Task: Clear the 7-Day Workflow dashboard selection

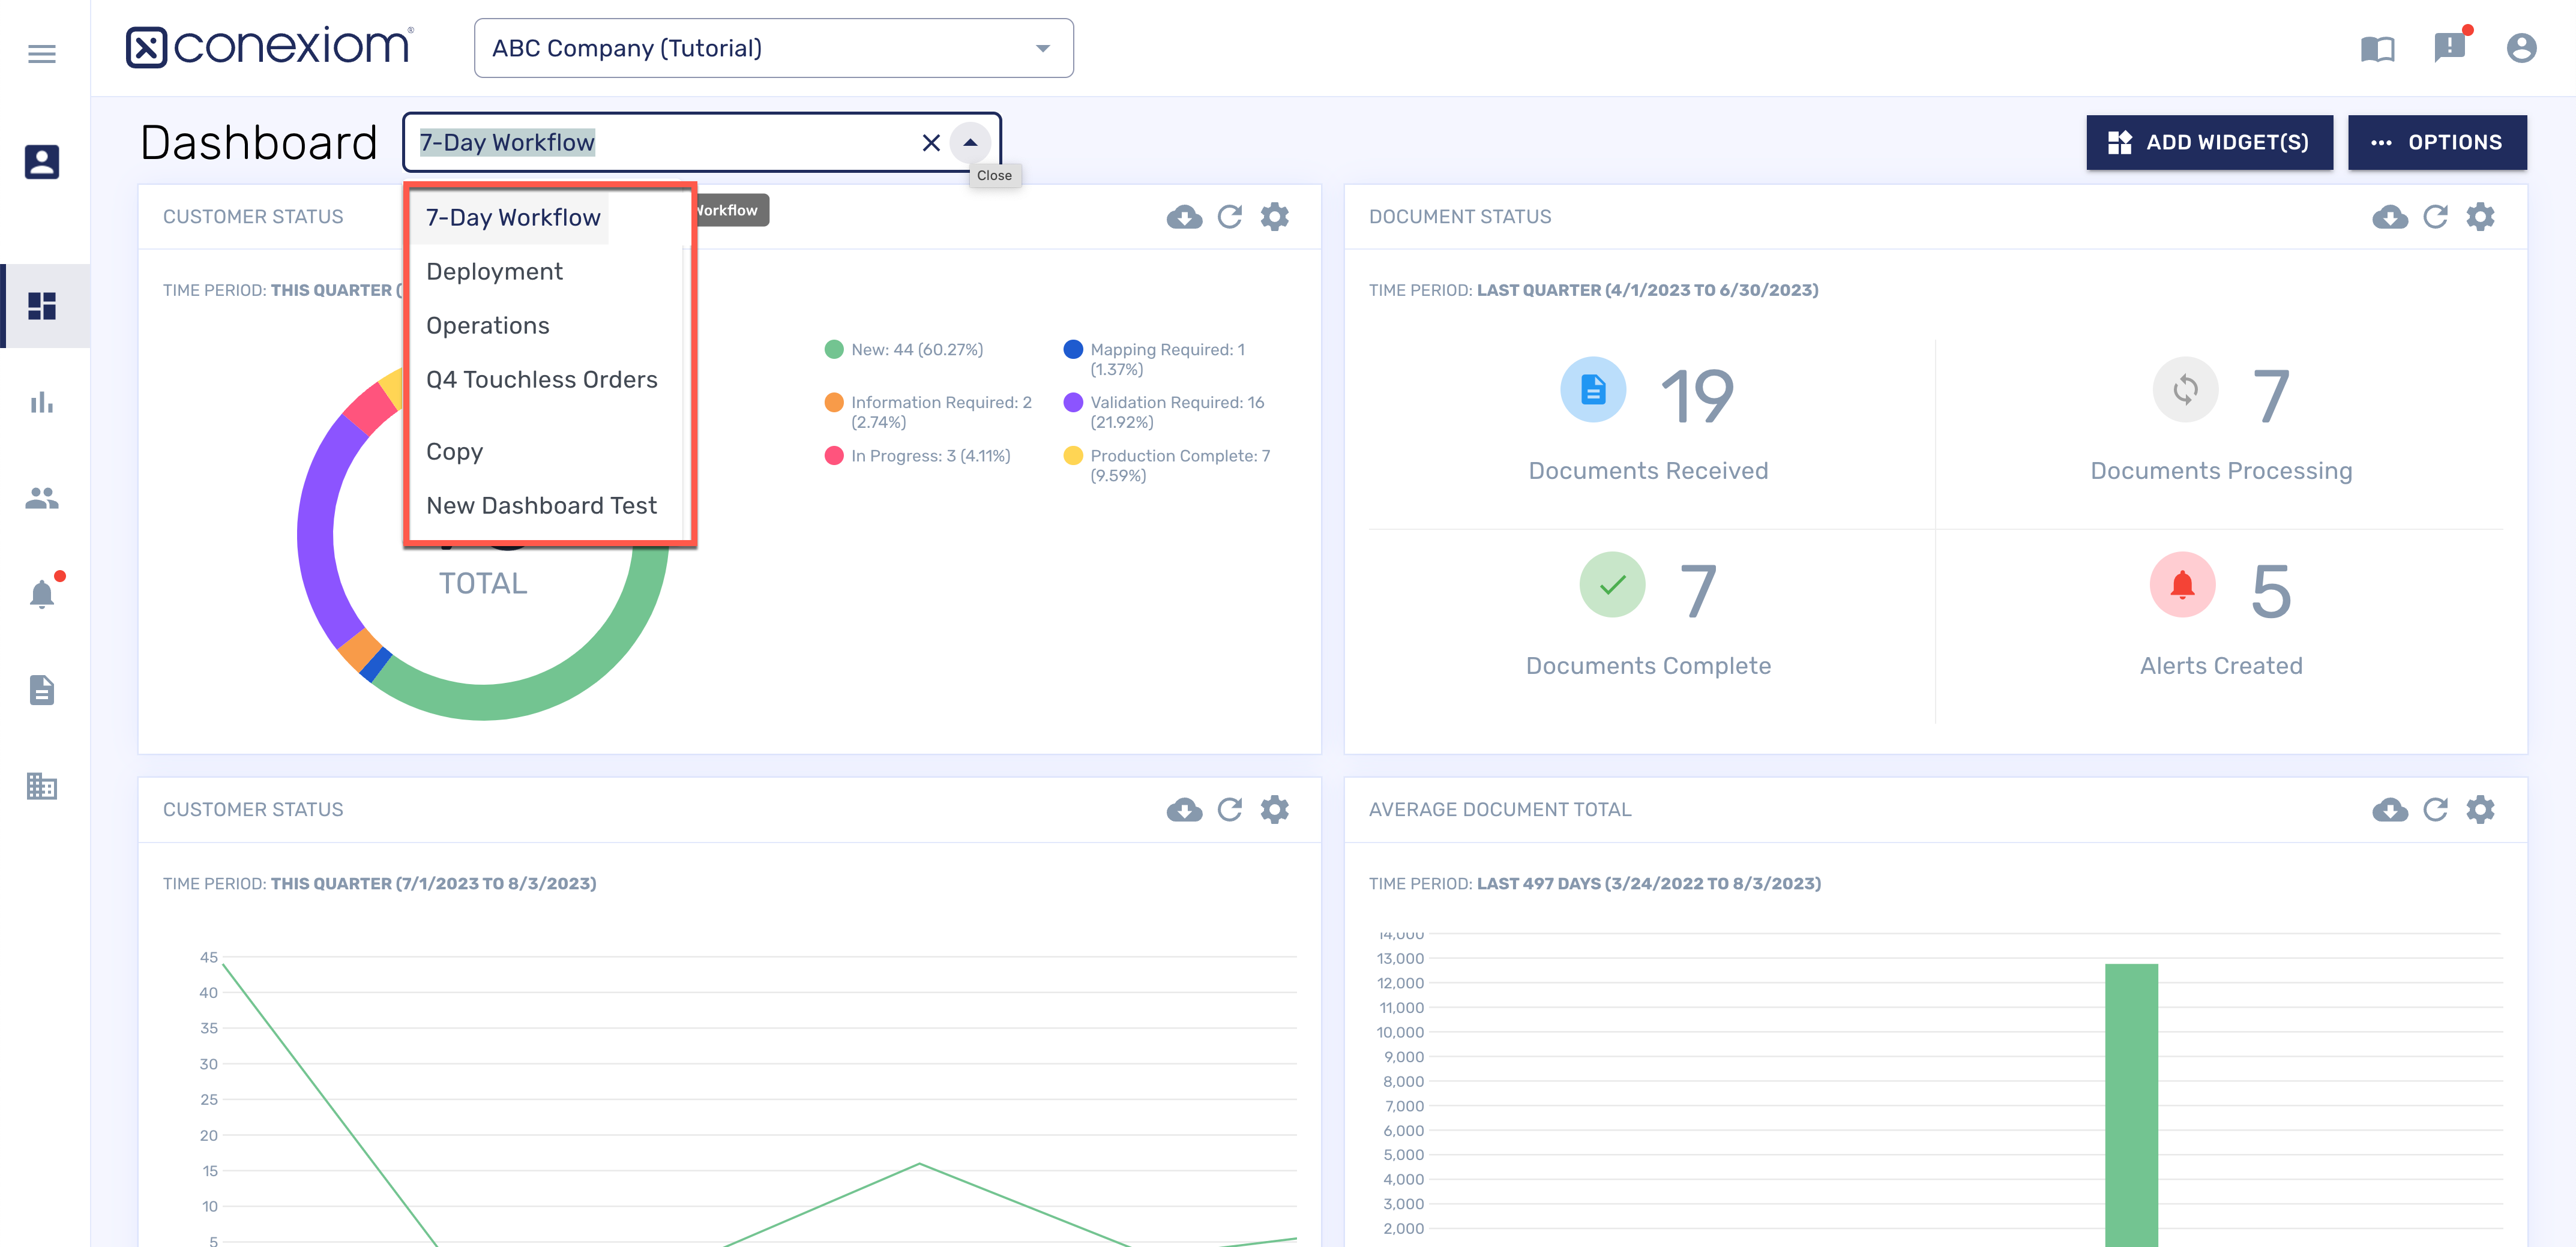Action: (931, 143)
